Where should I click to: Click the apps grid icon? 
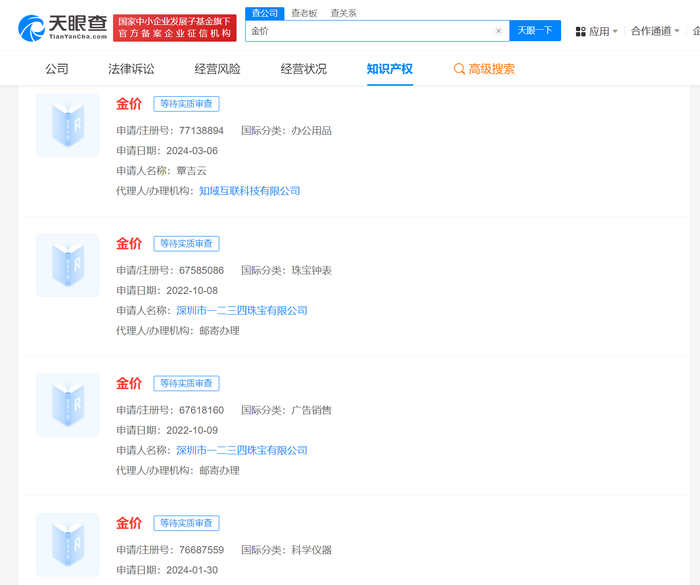pos(580,31)
